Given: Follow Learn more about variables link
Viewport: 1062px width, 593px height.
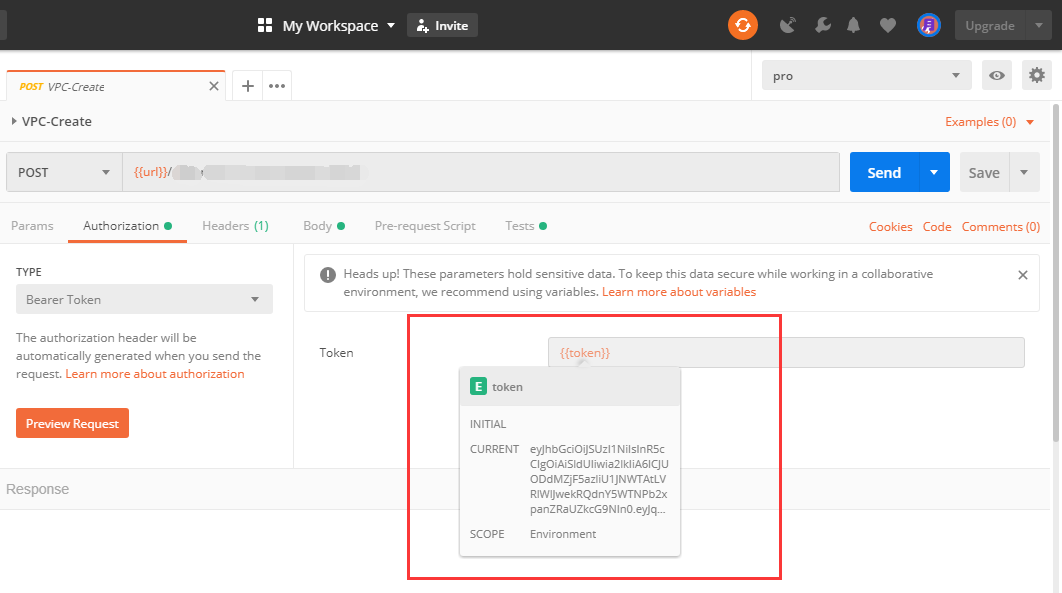Looking at the screenshot, I should pyautogui.click(x=679, y=292).
